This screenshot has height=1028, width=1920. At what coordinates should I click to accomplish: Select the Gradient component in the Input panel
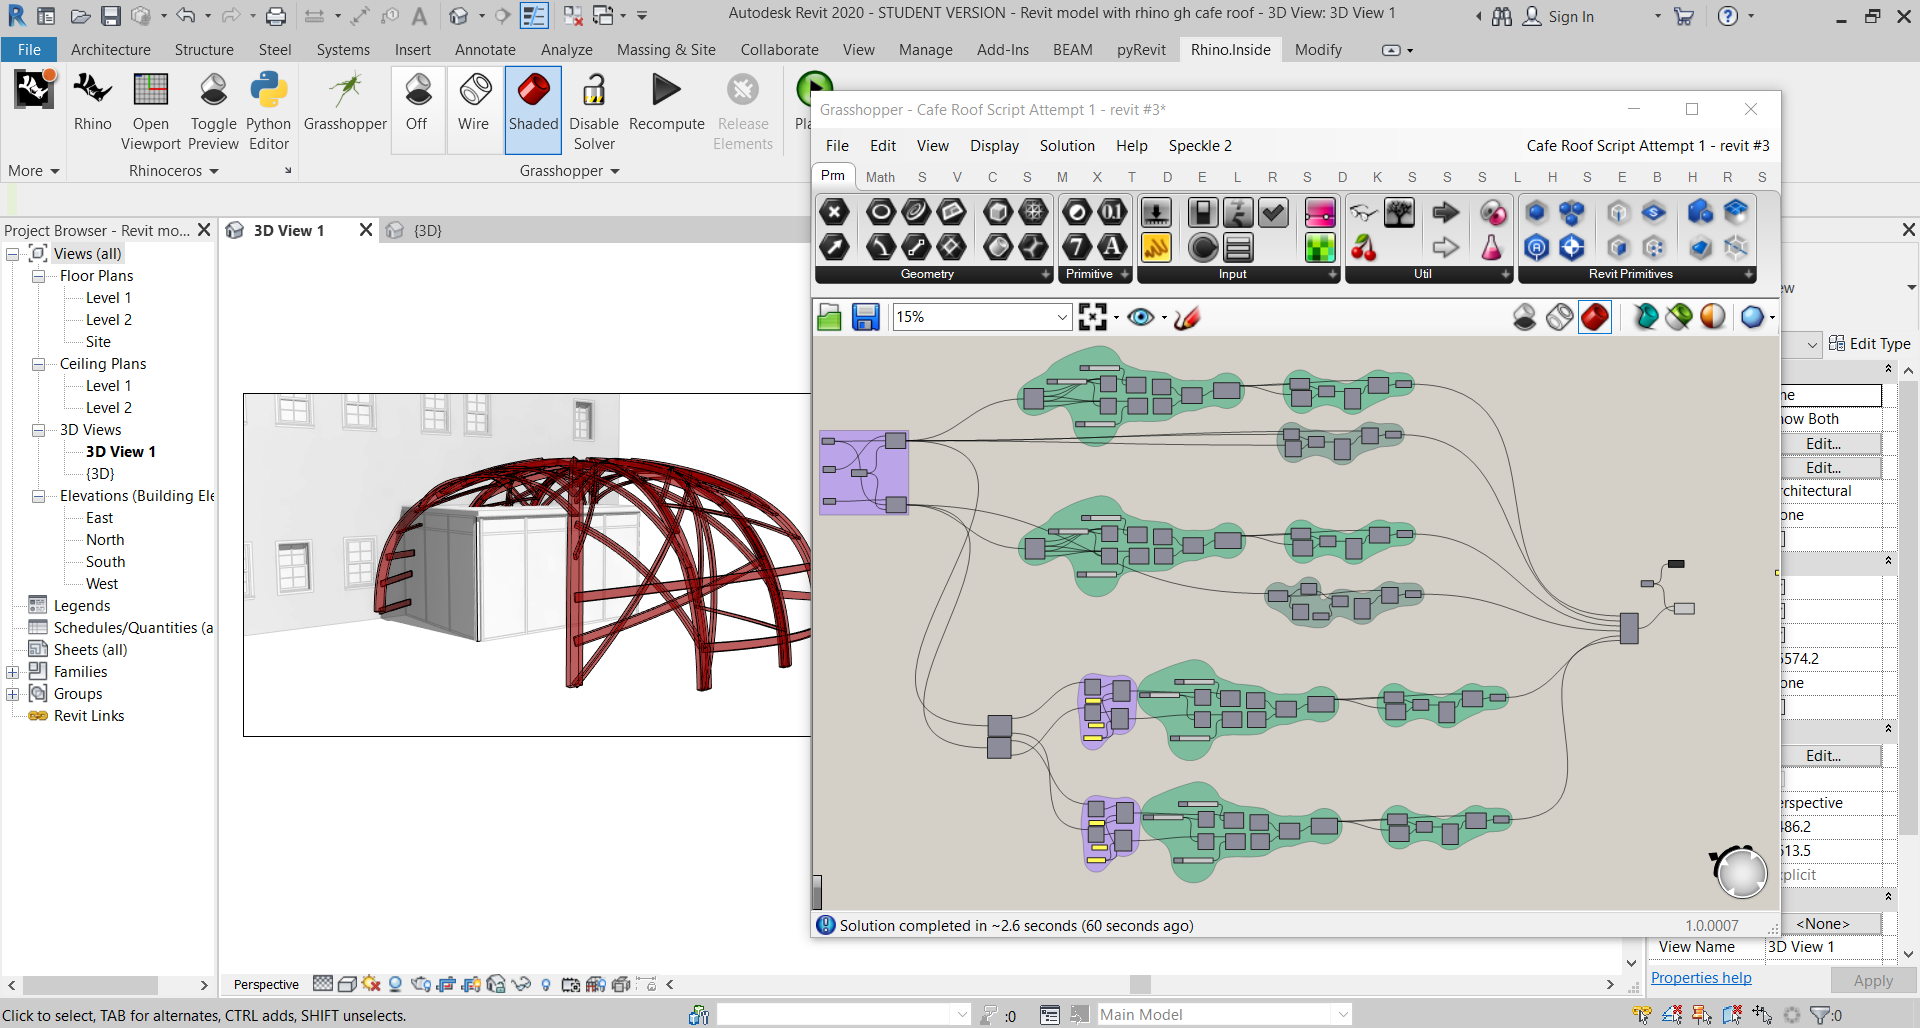click(x=1320, y=212)
